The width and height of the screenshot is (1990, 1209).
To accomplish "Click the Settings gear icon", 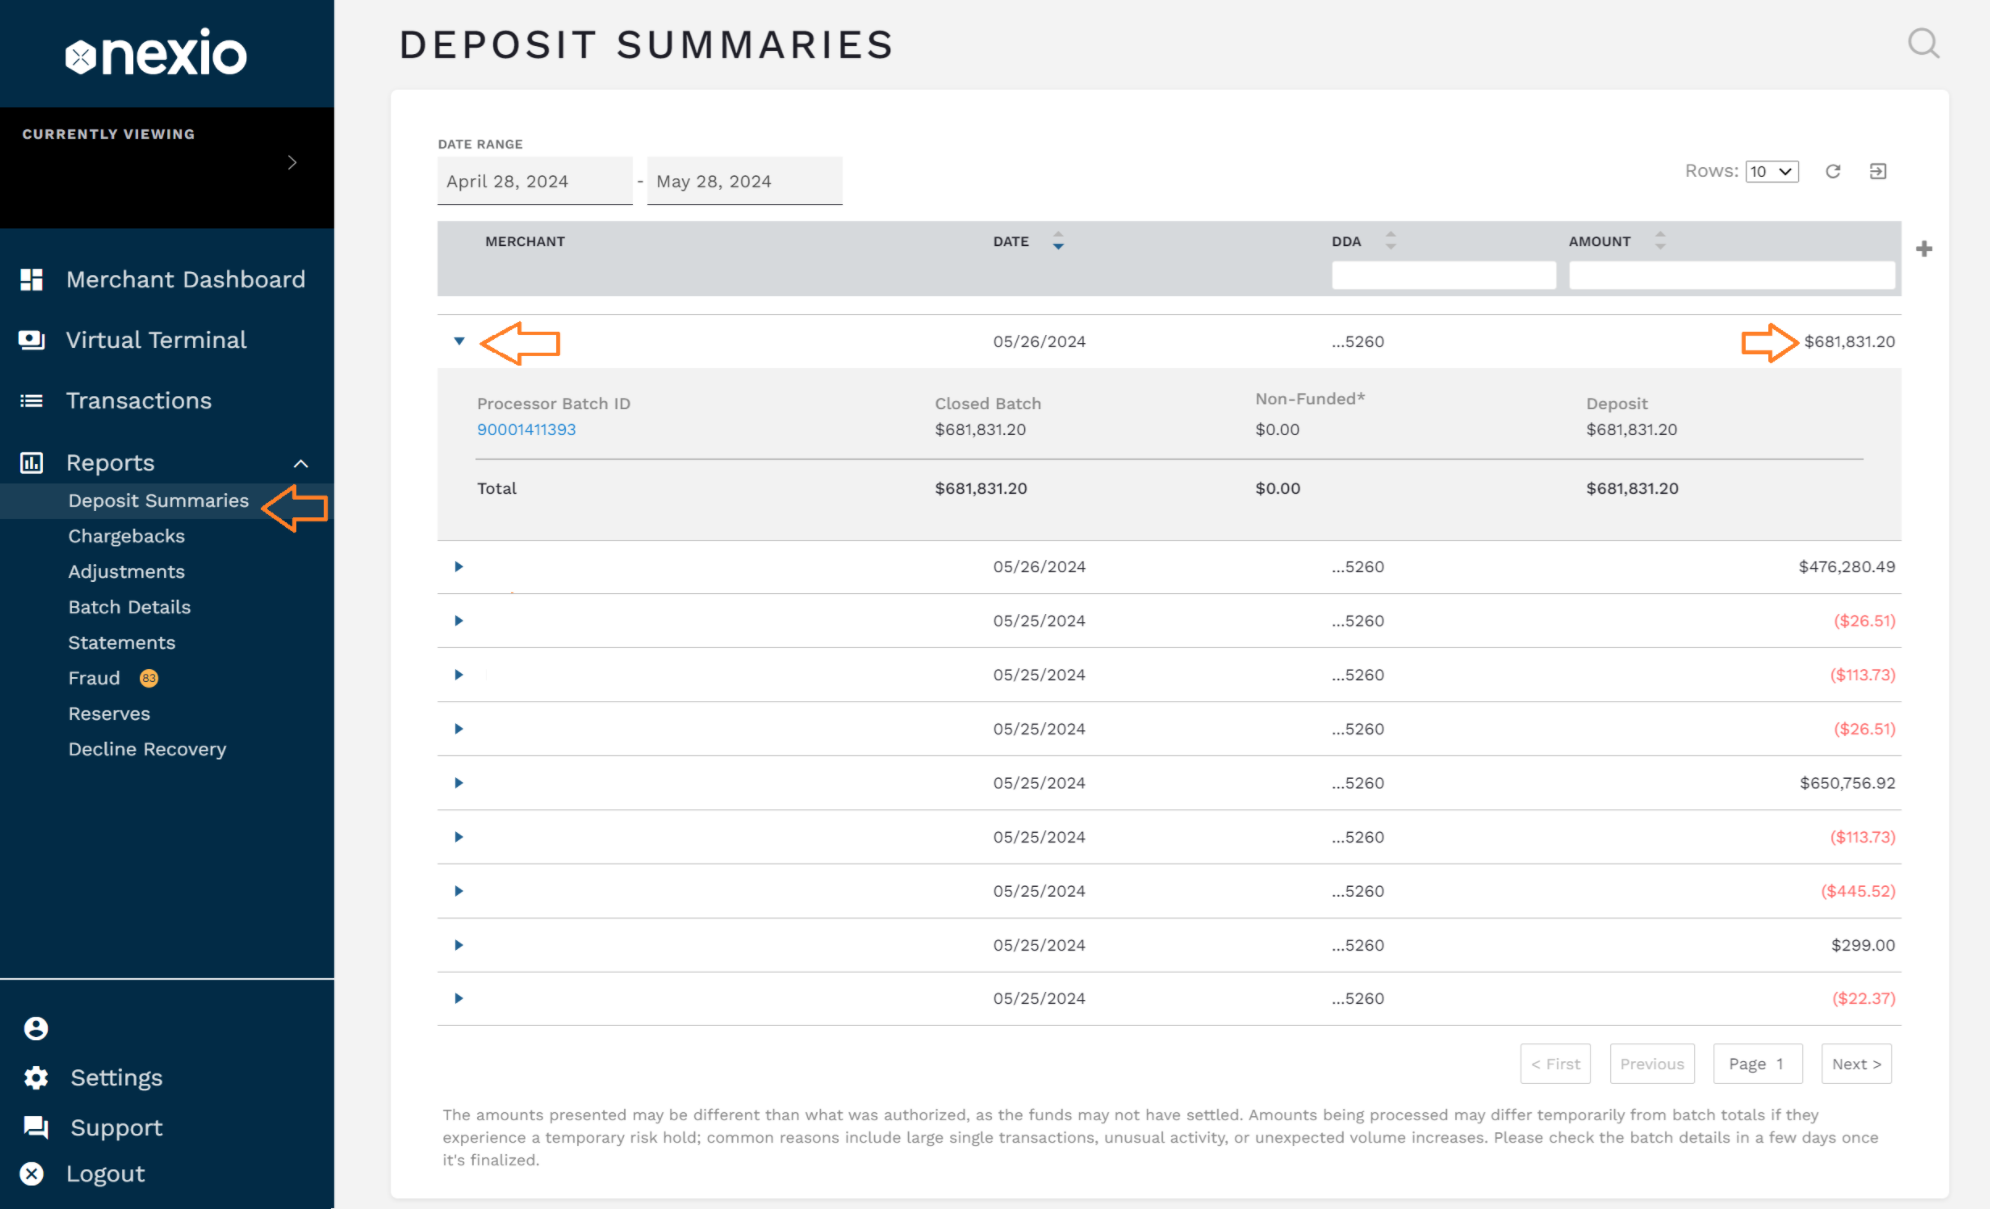I will pos(36,1077).
